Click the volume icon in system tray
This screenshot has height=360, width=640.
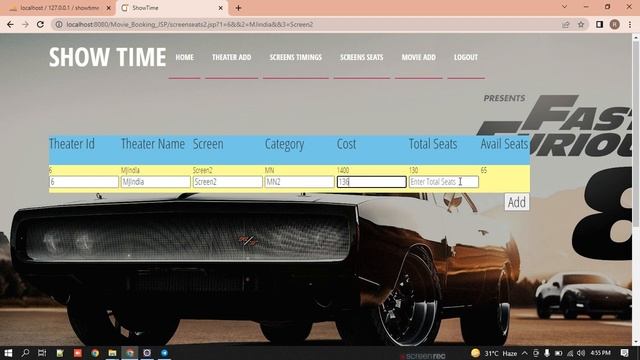click(580, 353)
